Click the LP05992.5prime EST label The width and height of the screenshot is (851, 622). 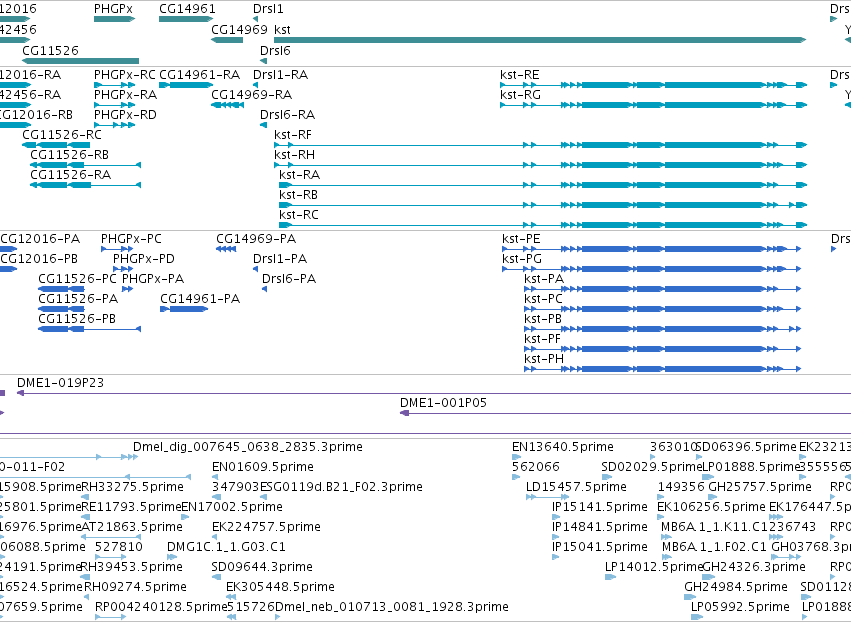click(740, 608)
